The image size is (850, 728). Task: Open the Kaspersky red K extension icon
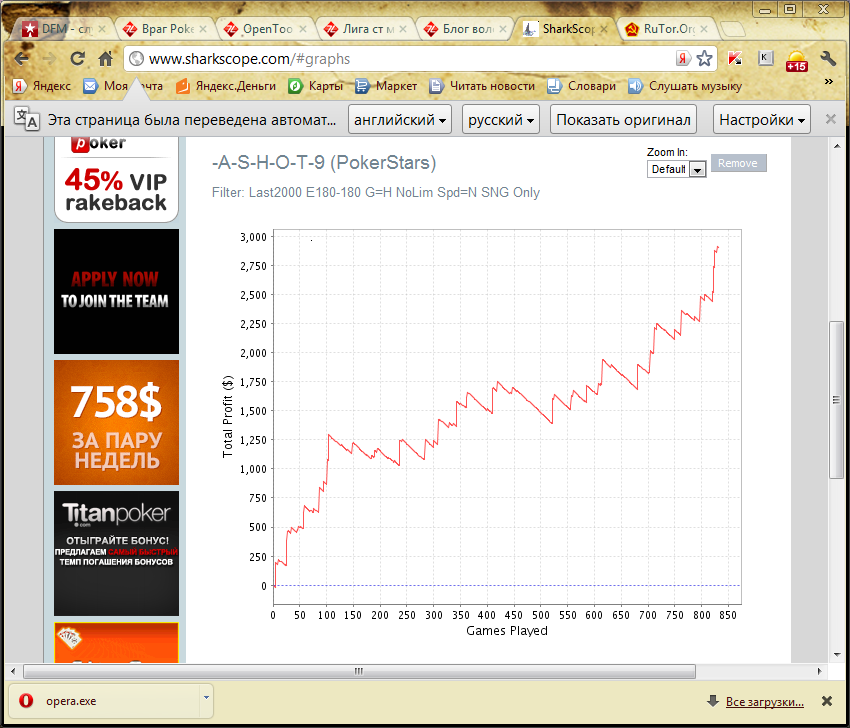(x=735, y=59)
